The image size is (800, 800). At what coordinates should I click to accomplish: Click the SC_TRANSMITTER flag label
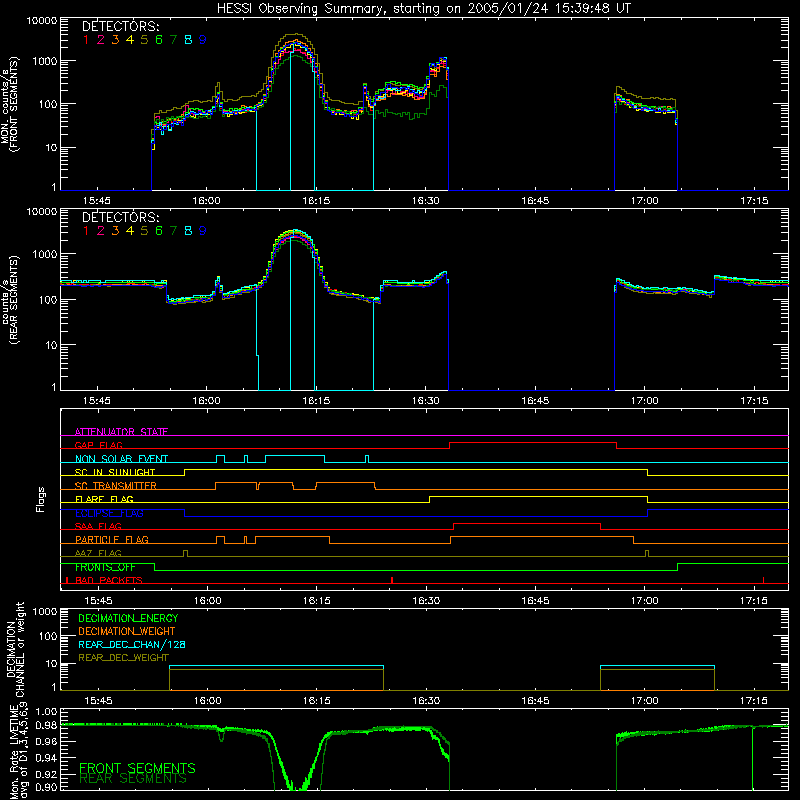pos(116,486)
